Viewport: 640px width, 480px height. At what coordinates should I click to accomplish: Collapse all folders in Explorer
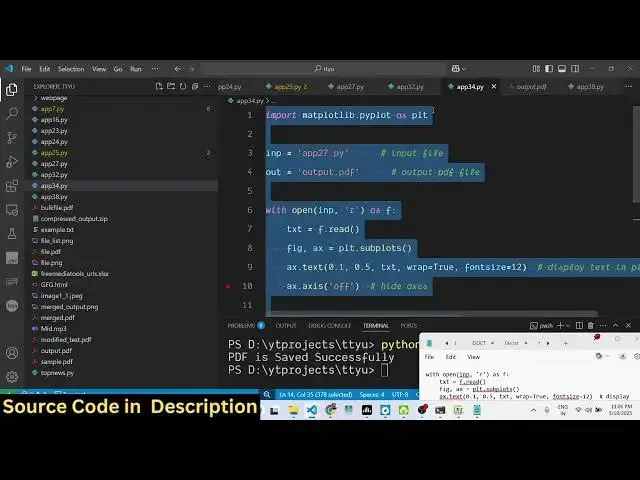195,87
